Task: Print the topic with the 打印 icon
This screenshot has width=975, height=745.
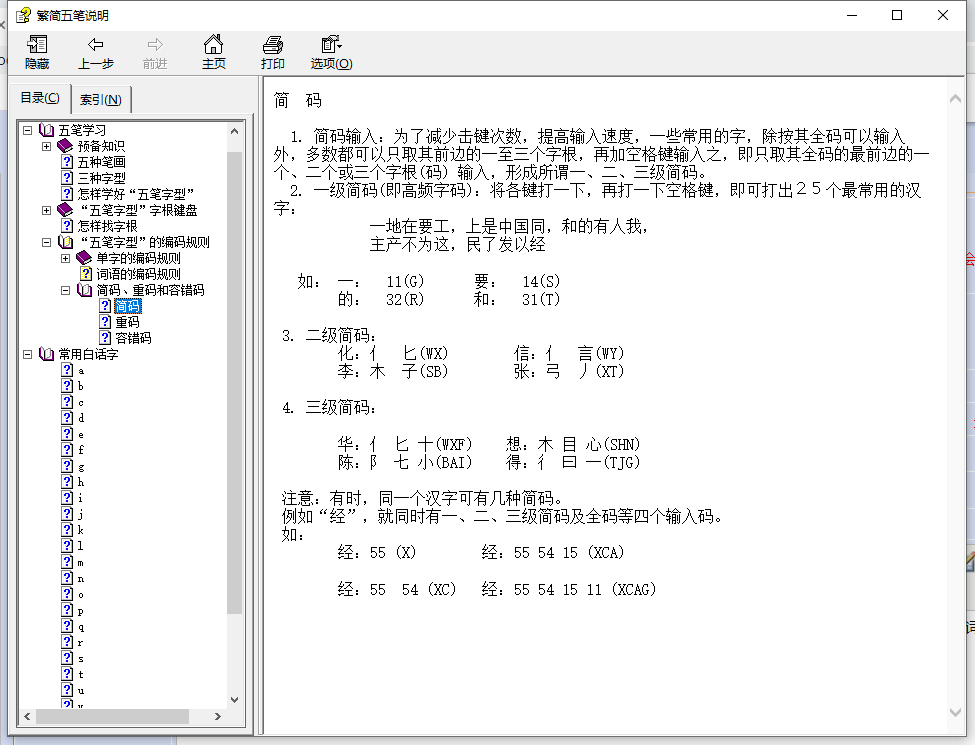Action: pos(272,52)
